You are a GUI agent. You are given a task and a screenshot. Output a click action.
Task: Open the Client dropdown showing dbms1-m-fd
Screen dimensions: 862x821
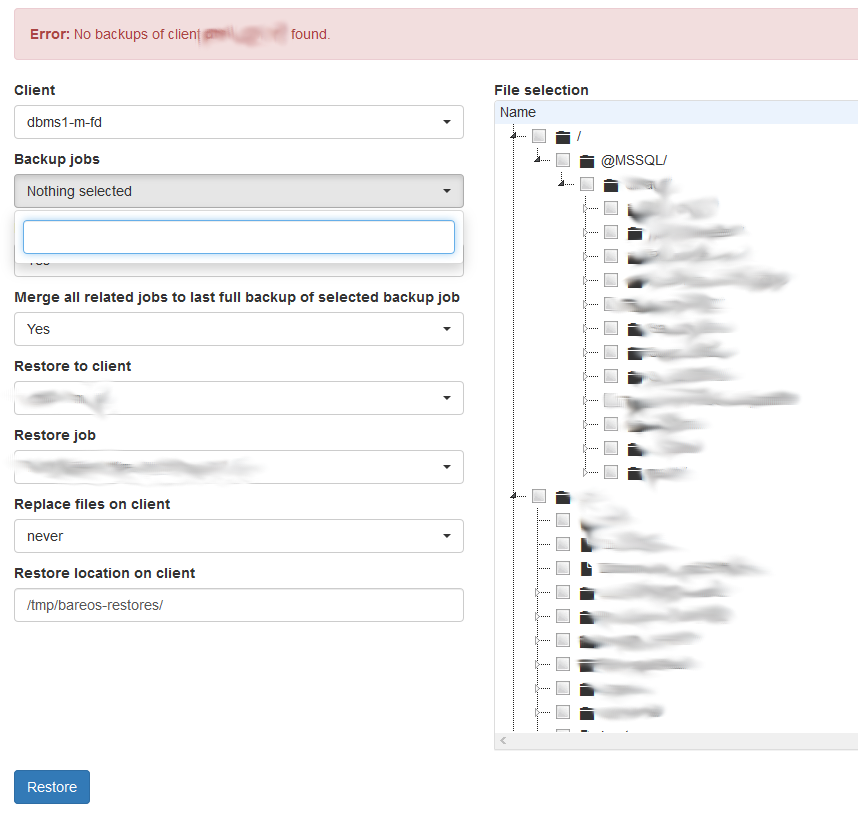click(238, 122)
